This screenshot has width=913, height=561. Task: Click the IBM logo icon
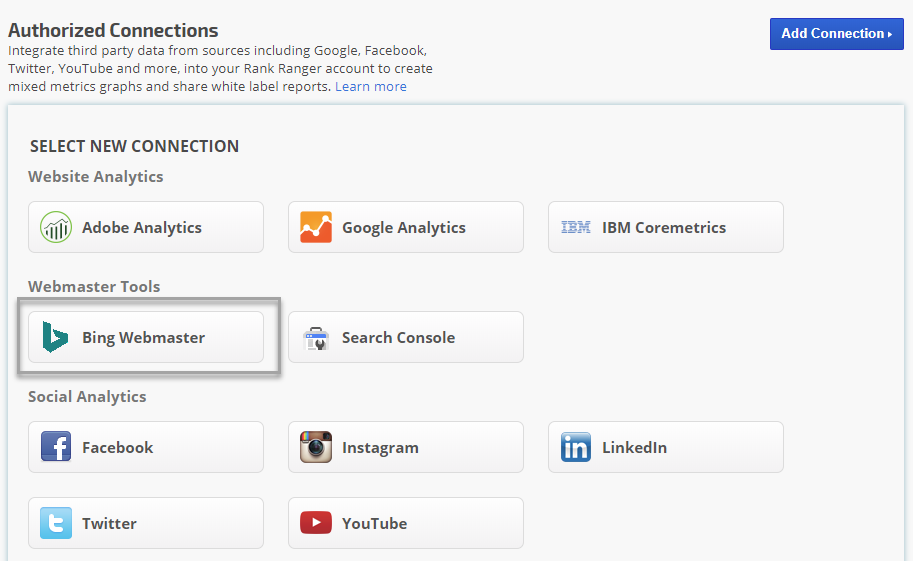point(576,227)
